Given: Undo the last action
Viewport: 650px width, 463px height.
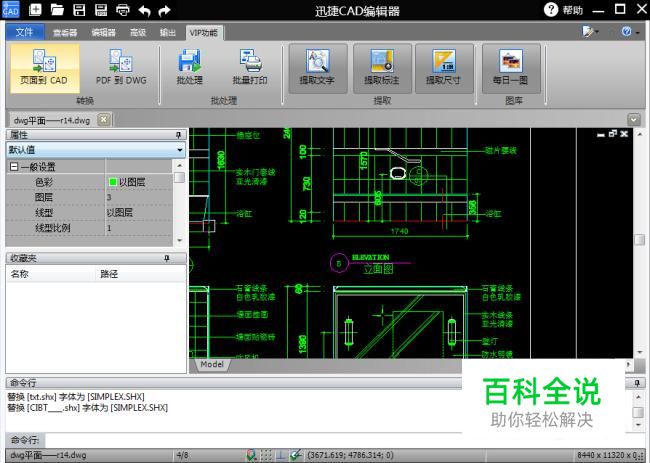Looking at the screenshot, I should (144, 10).
